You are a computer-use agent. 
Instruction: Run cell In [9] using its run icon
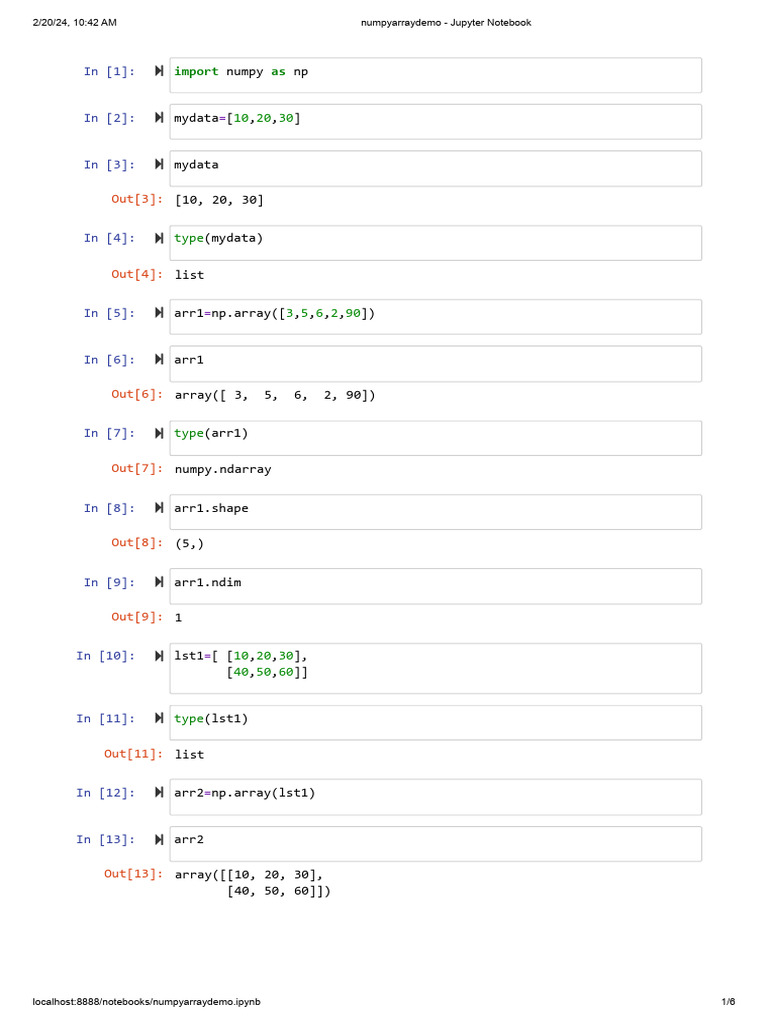coord(159,582)
